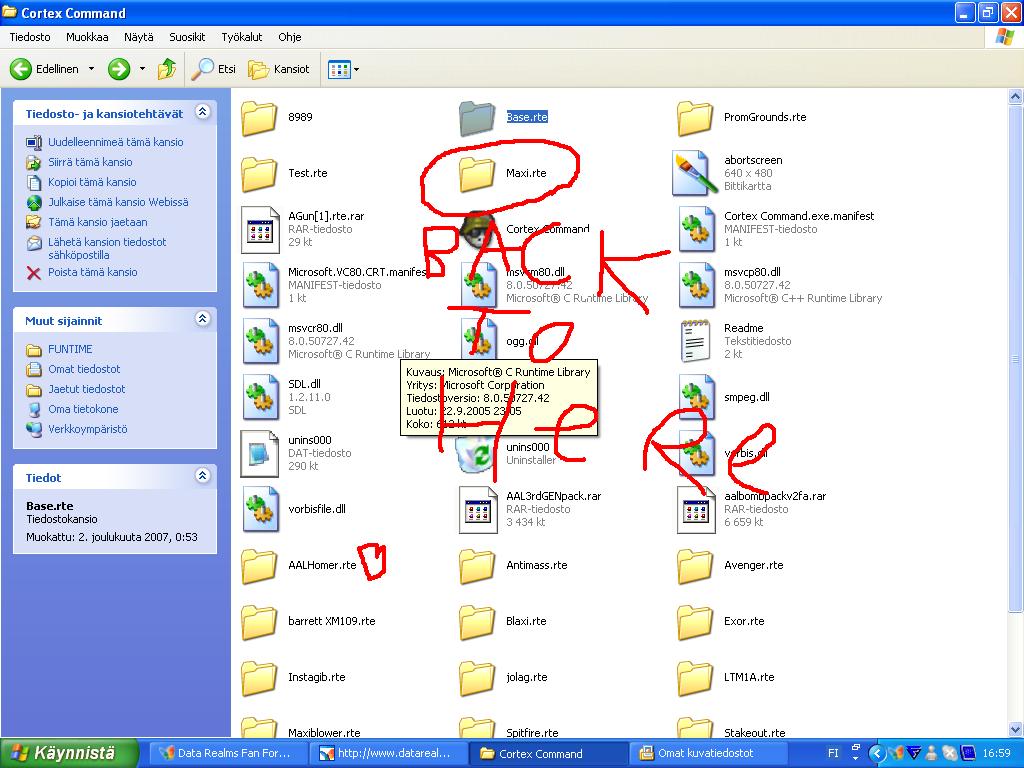Click the Etsi search toolbar button
Screen dimensions: 1024x768
[x=215, y=69]
